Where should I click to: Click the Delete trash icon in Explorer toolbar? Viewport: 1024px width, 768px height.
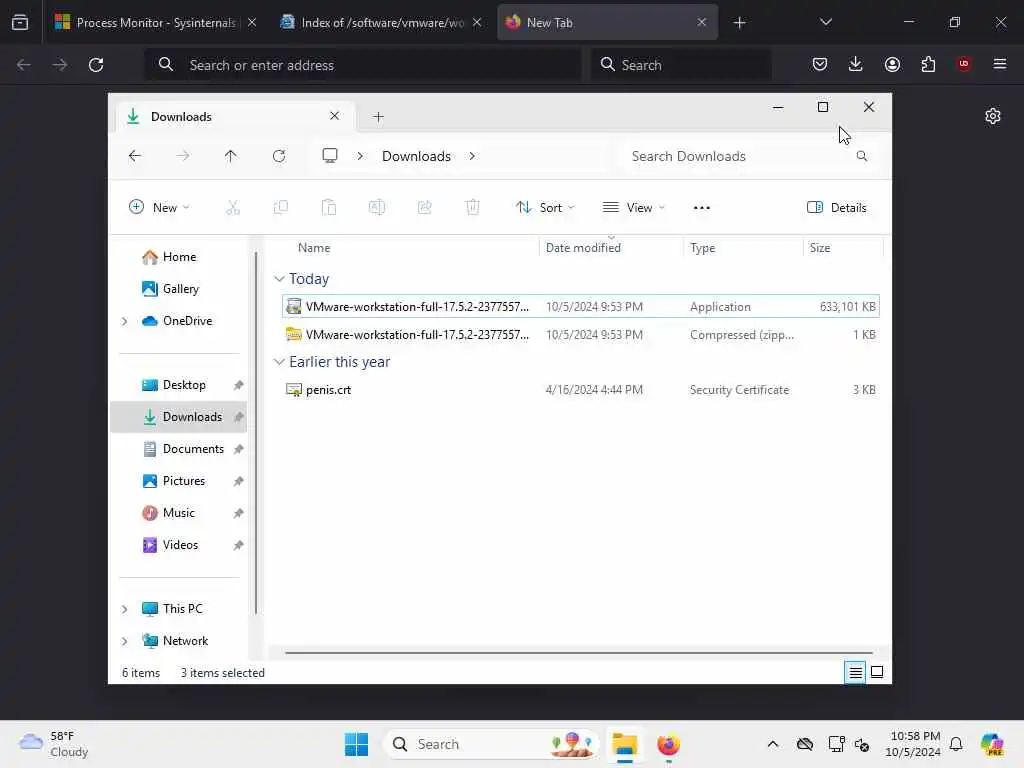(473, 208)
